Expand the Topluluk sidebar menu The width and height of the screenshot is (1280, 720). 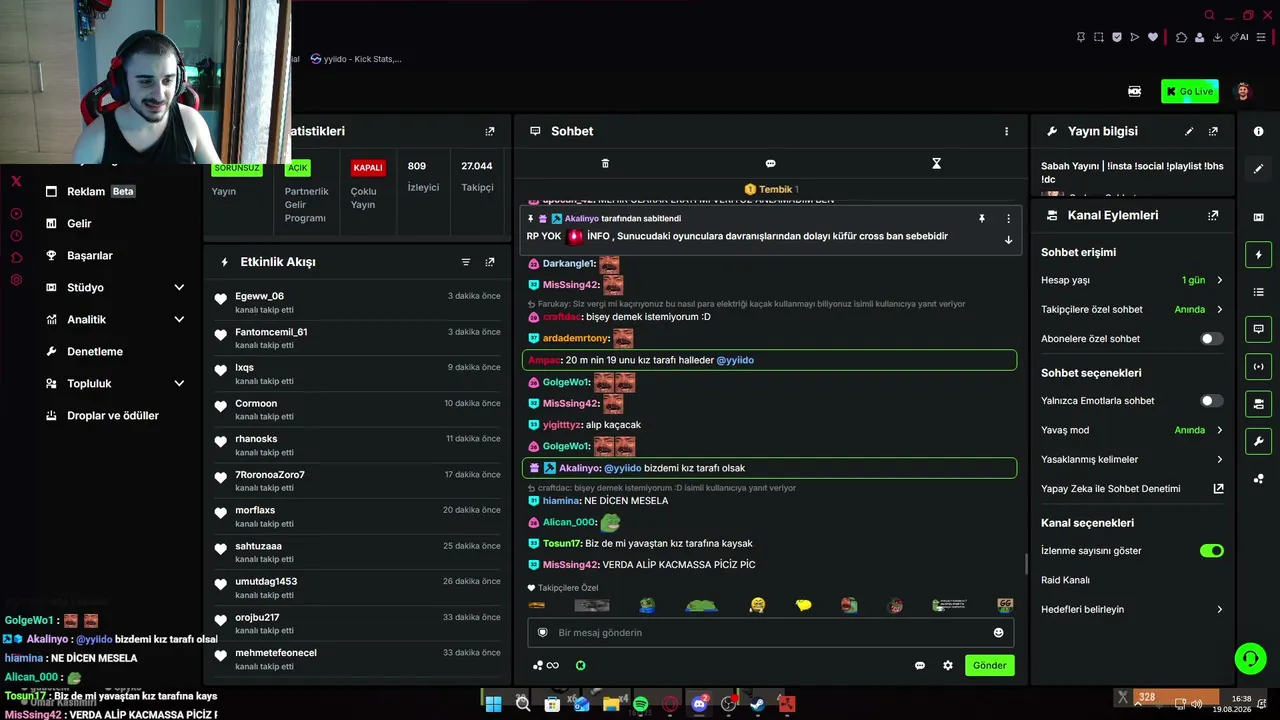point(115,384)
